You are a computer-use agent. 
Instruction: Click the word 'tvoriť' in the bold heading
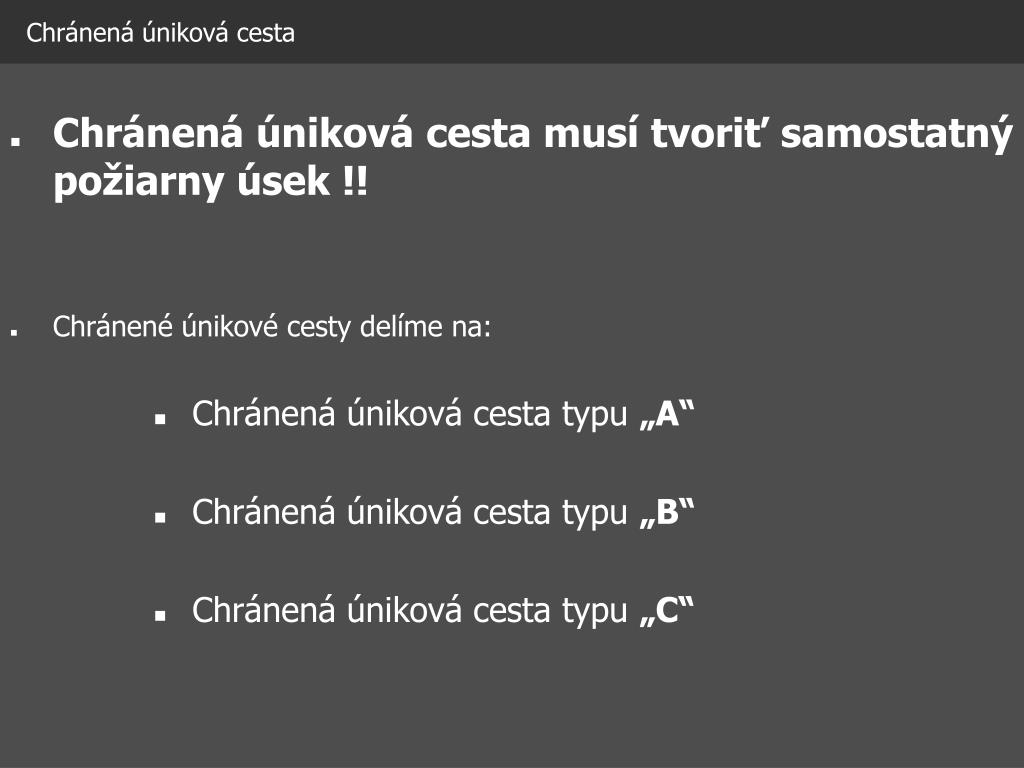709,133
